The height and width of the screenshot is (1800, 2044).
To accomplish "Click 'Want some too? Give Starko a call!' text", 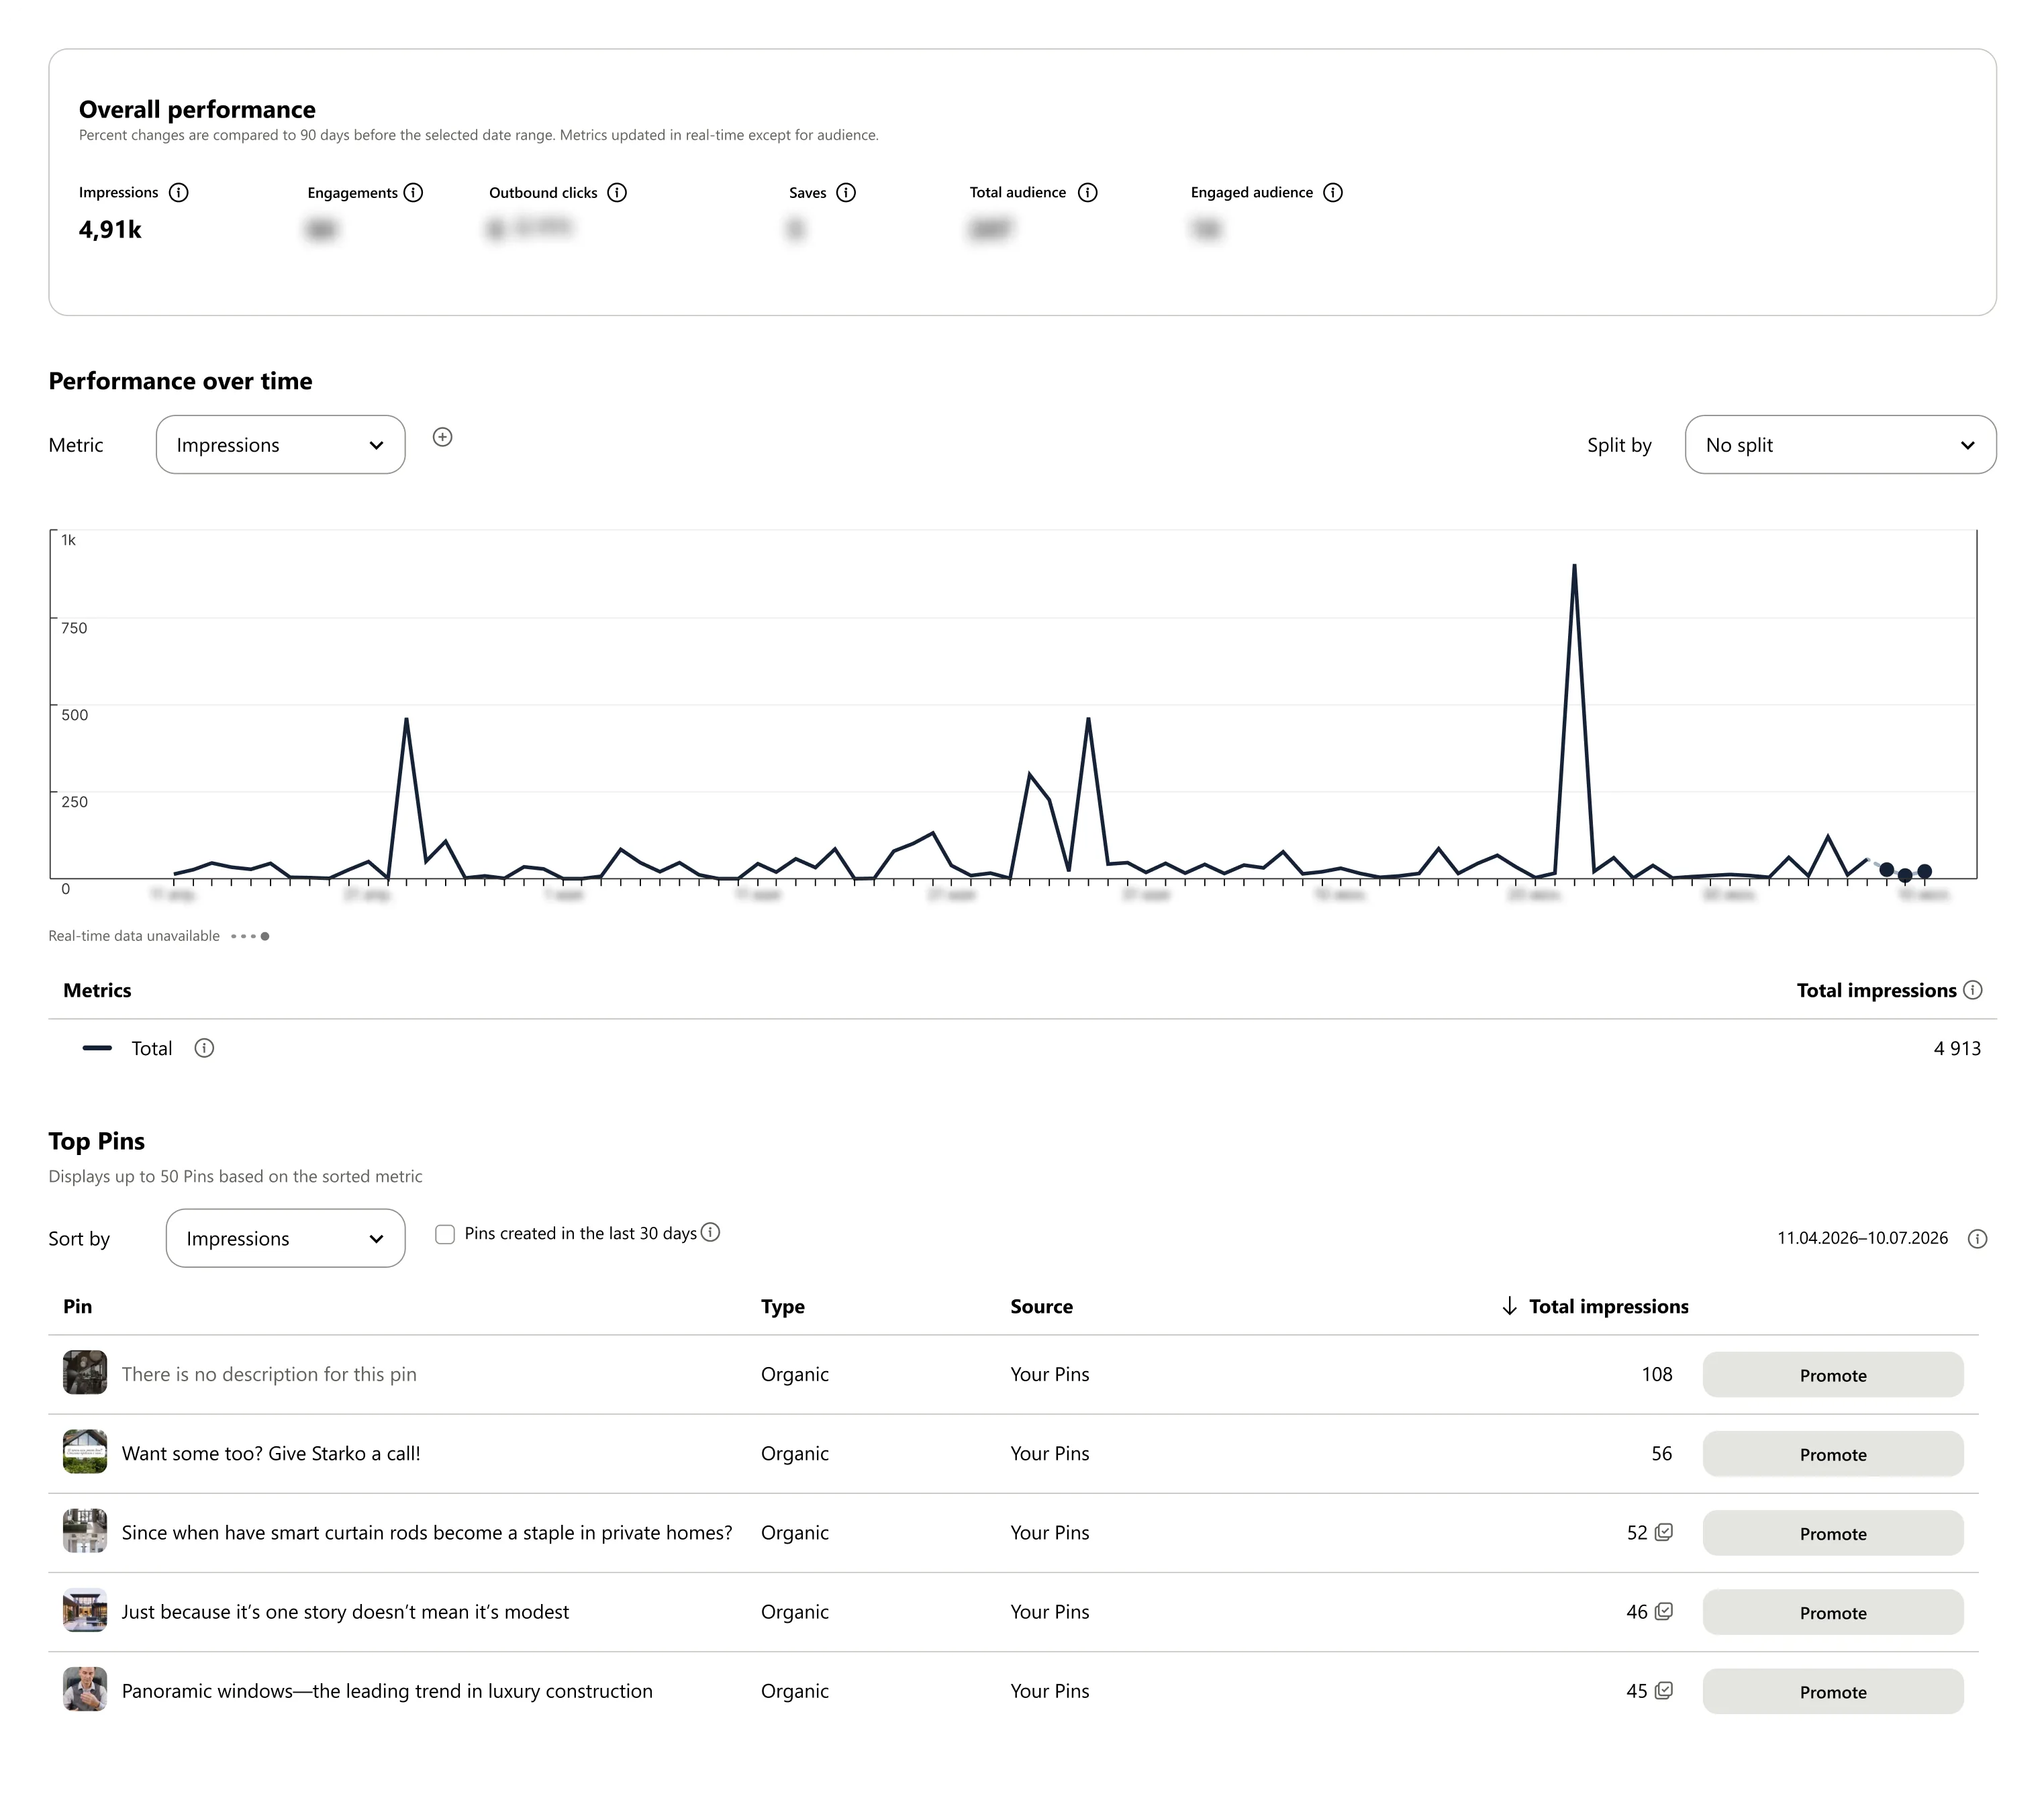I will [x=271, y=1453].
